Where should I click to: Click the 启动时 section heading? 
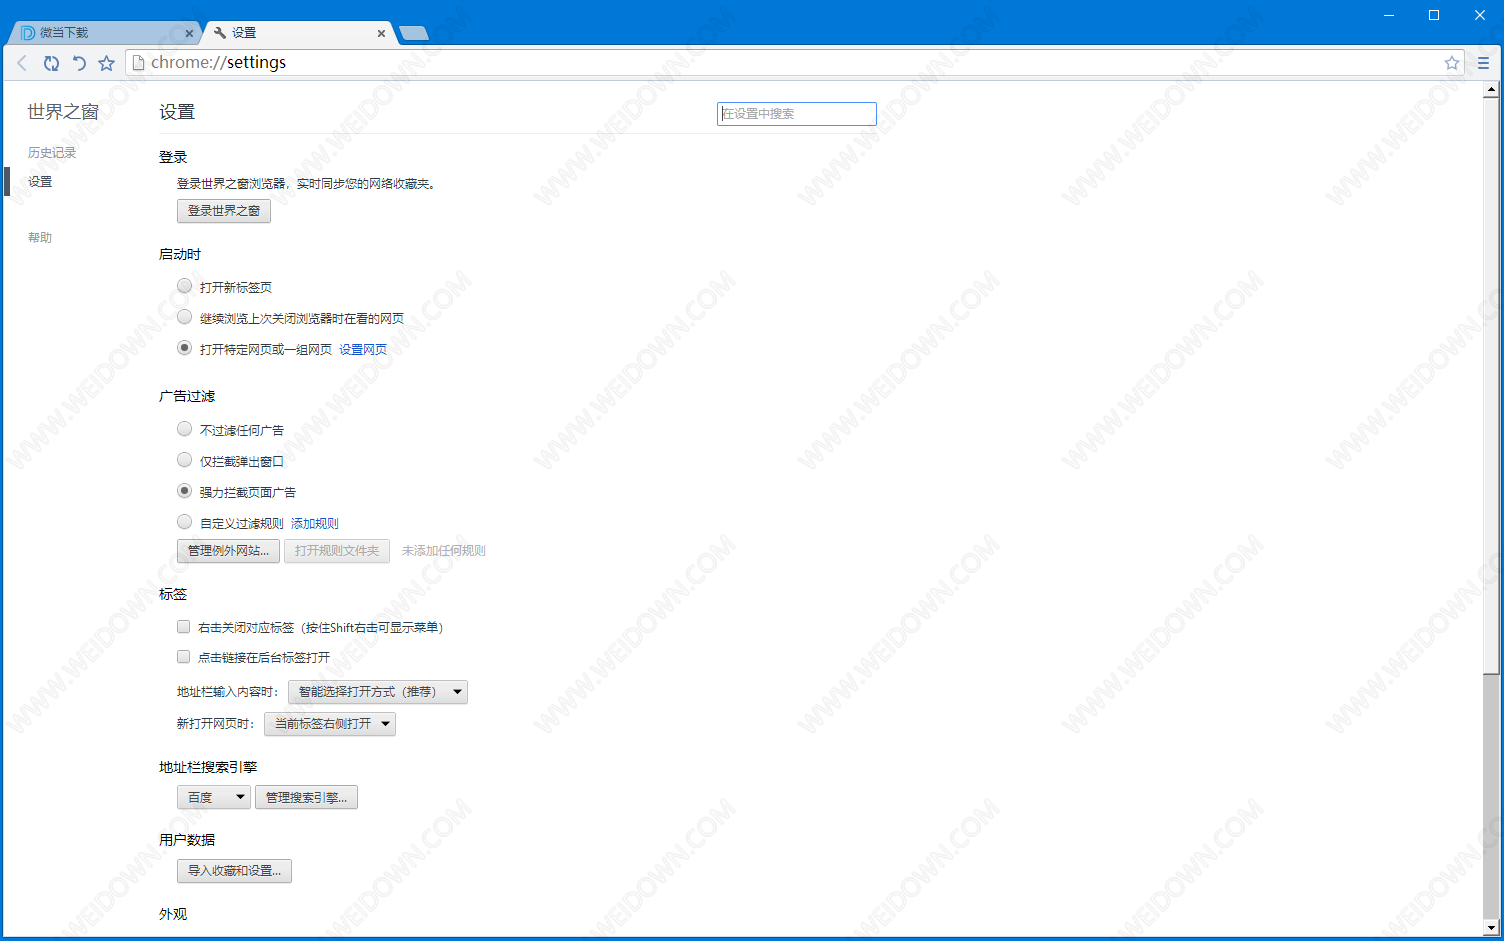coord(180,255)
